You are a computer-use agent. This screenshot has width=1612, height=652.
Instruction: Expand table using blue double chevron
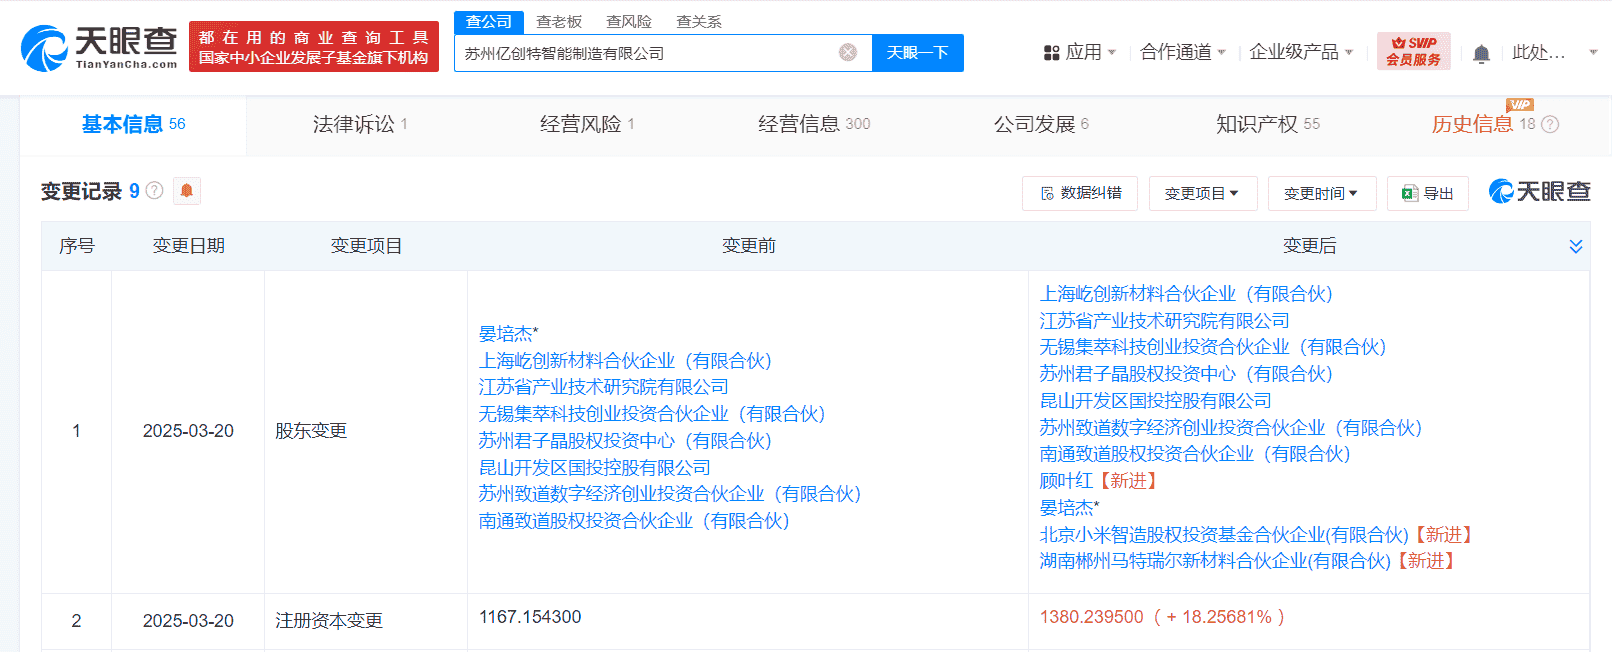1575,246
